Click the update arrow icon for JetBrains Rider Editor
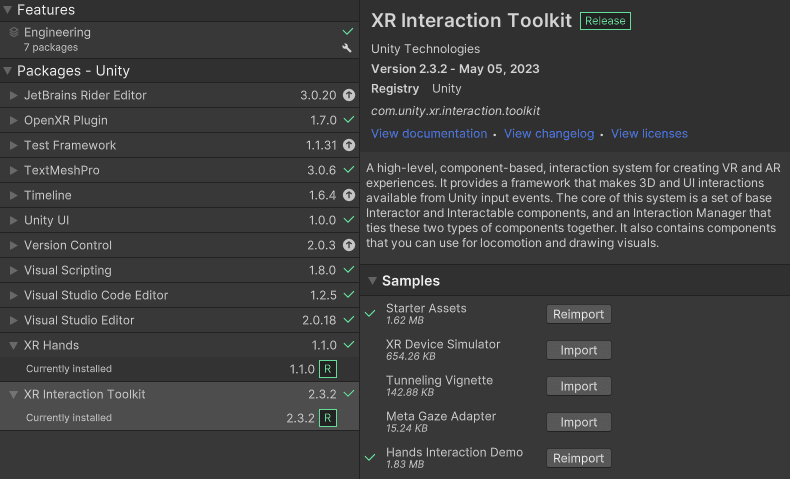Viewport: 790px width, 479px height. 348,96
